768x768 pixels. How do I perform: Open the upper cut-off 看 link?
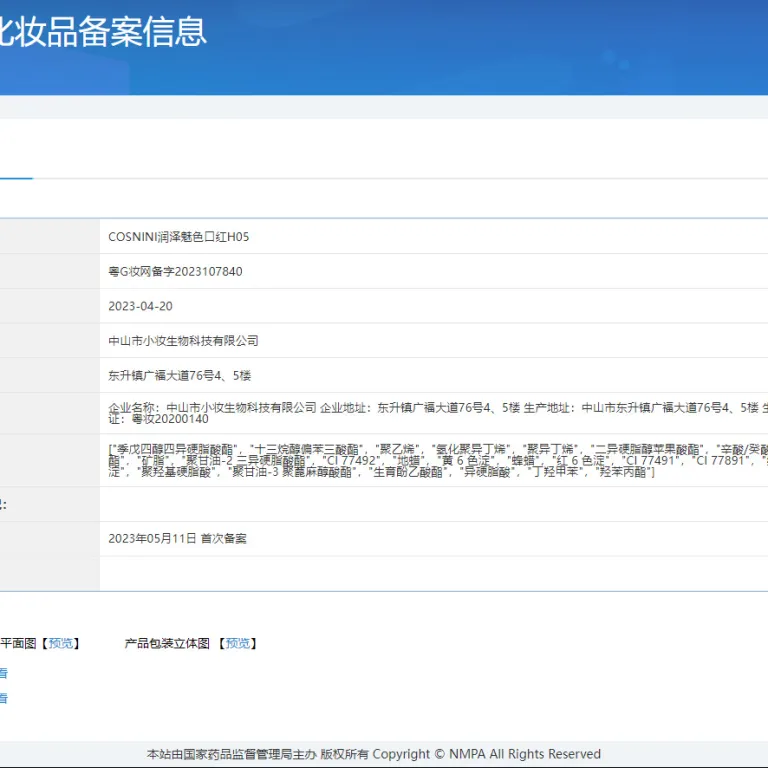click(3, 673)
